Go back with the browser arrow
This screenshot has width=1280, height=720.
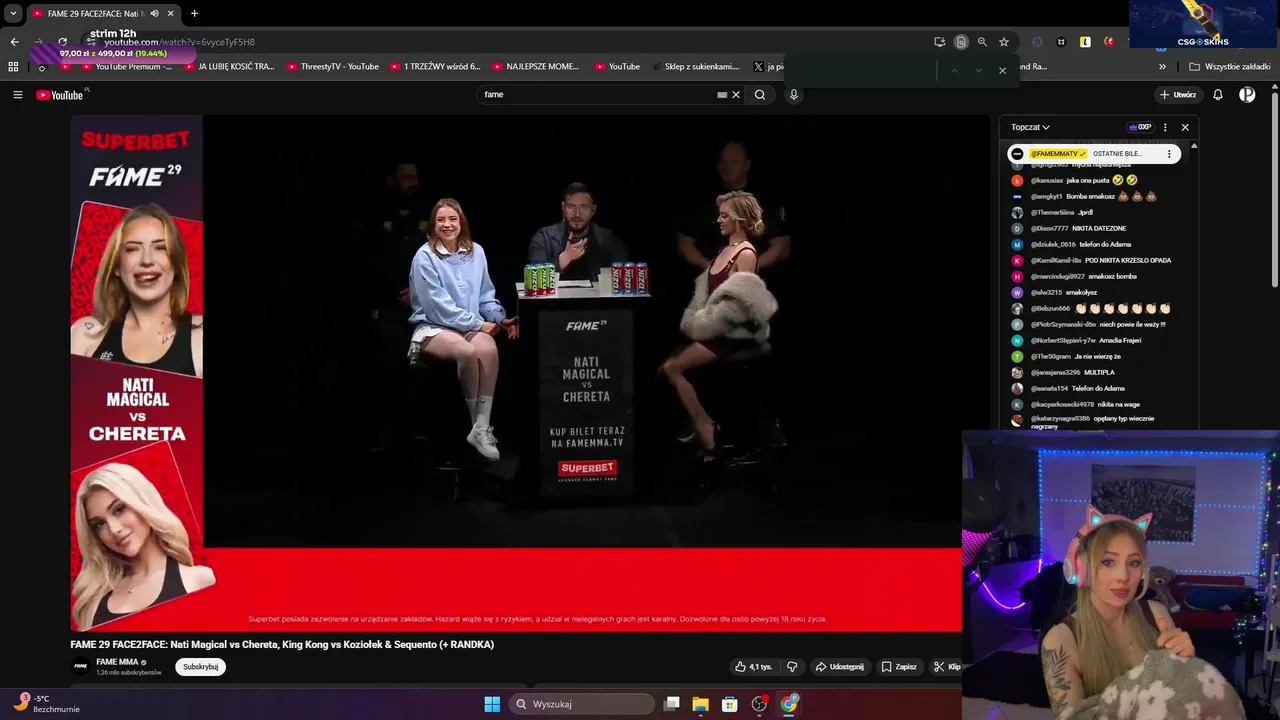click(14, 42)
